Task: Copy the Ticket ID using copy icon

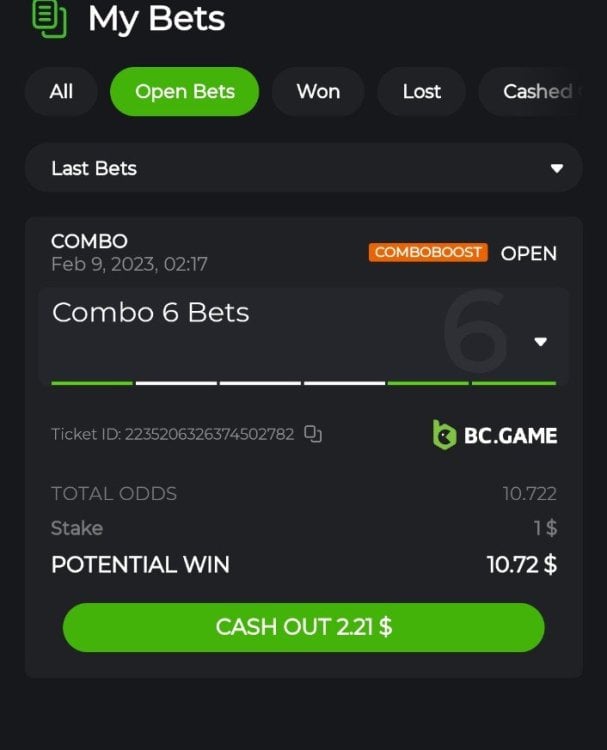Action: coord(313,434)
